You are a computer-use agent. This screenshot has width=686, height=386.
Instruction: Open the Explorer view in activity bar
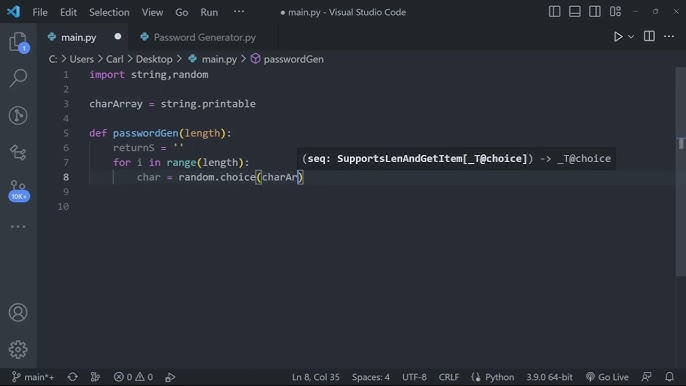click(x=18, y=42)
